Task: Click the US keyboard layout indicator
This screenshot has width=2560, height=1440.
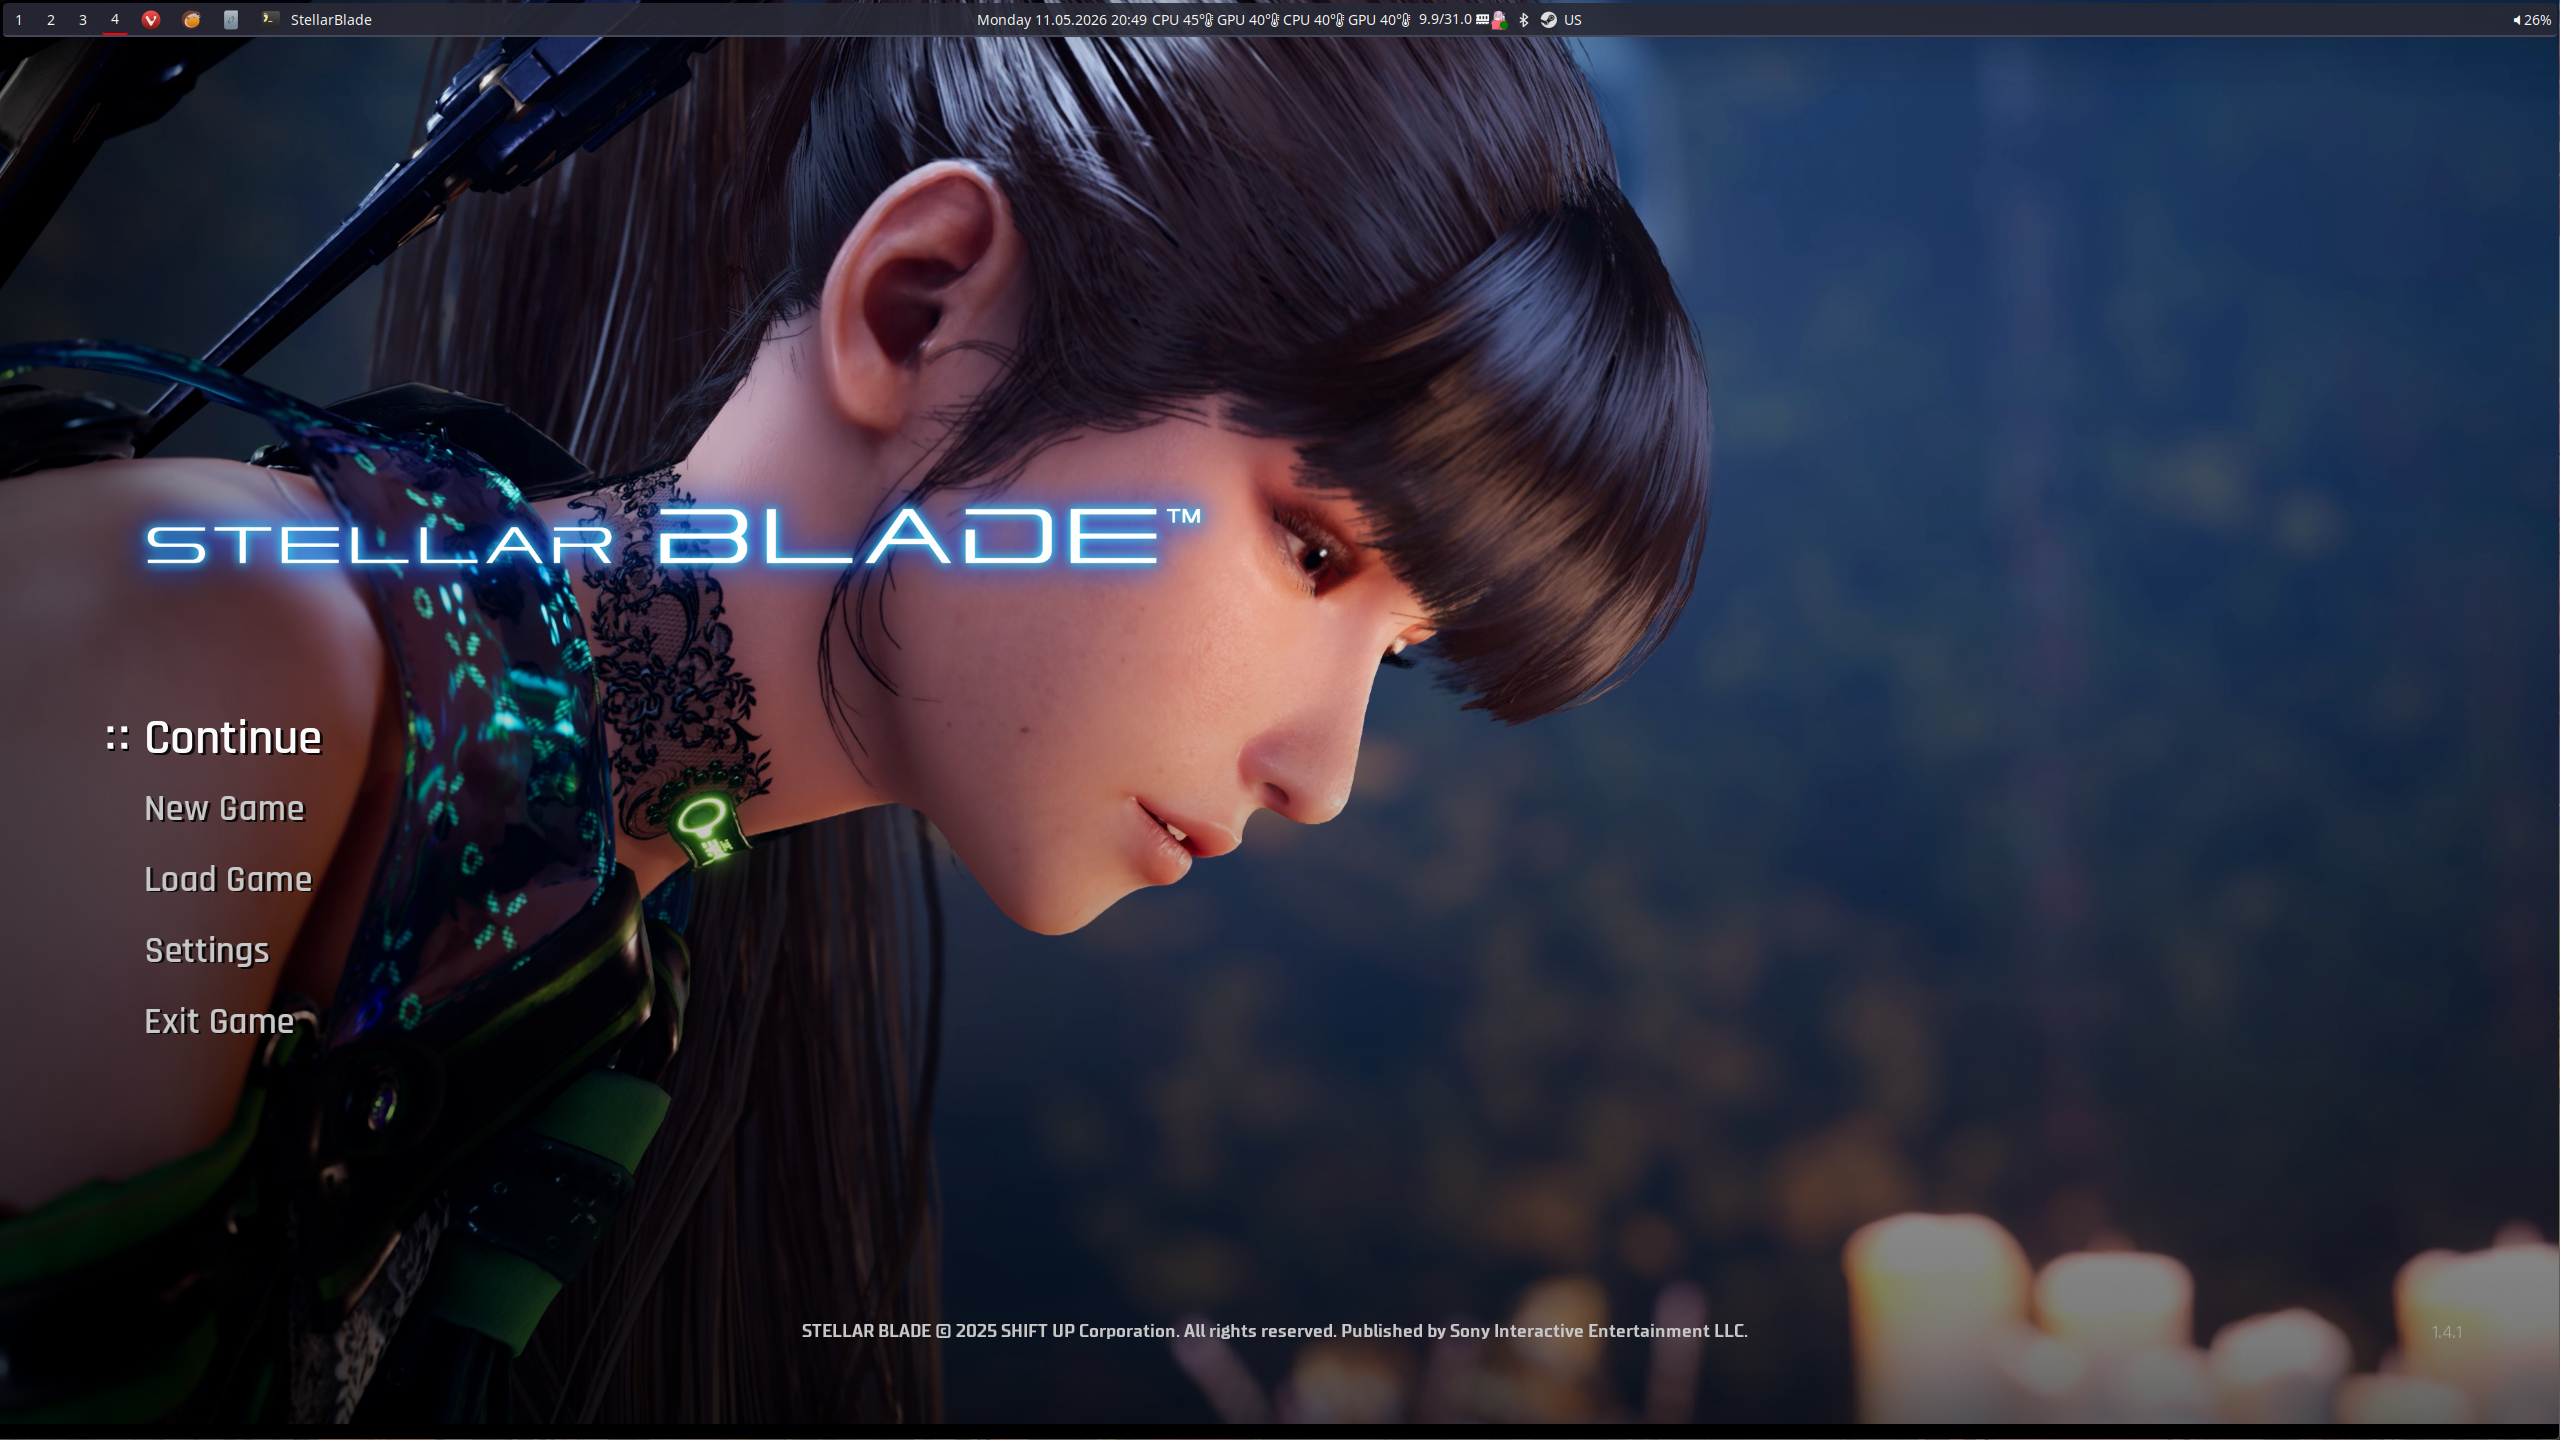Action: (x=1573, y=20)
